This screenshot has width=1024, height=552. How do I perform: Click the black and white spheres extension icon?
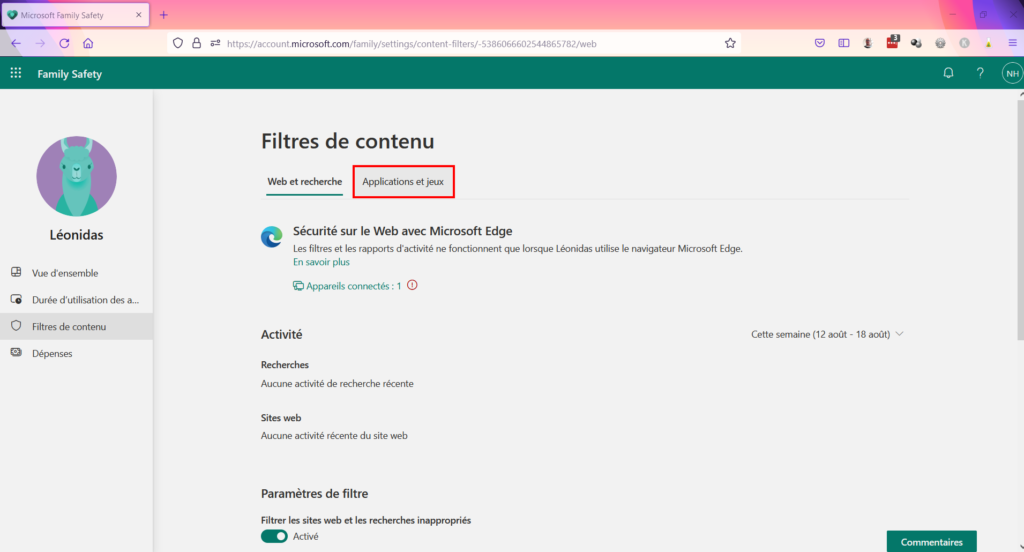[x=916, y=43]
